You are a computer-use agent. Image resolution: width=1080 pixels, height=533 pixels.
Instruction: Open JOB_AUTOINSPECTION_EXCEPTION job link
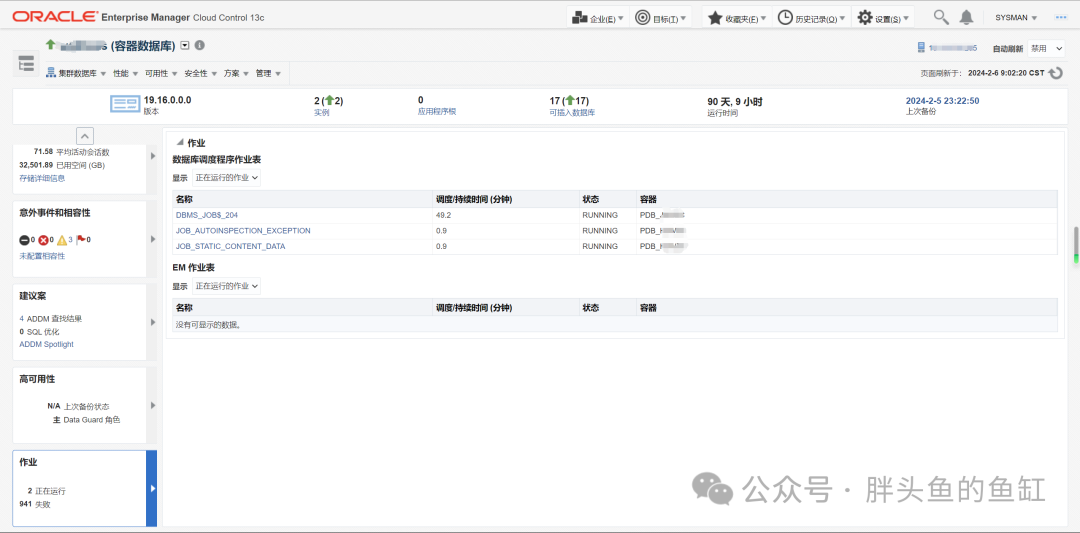pos(243,231)
